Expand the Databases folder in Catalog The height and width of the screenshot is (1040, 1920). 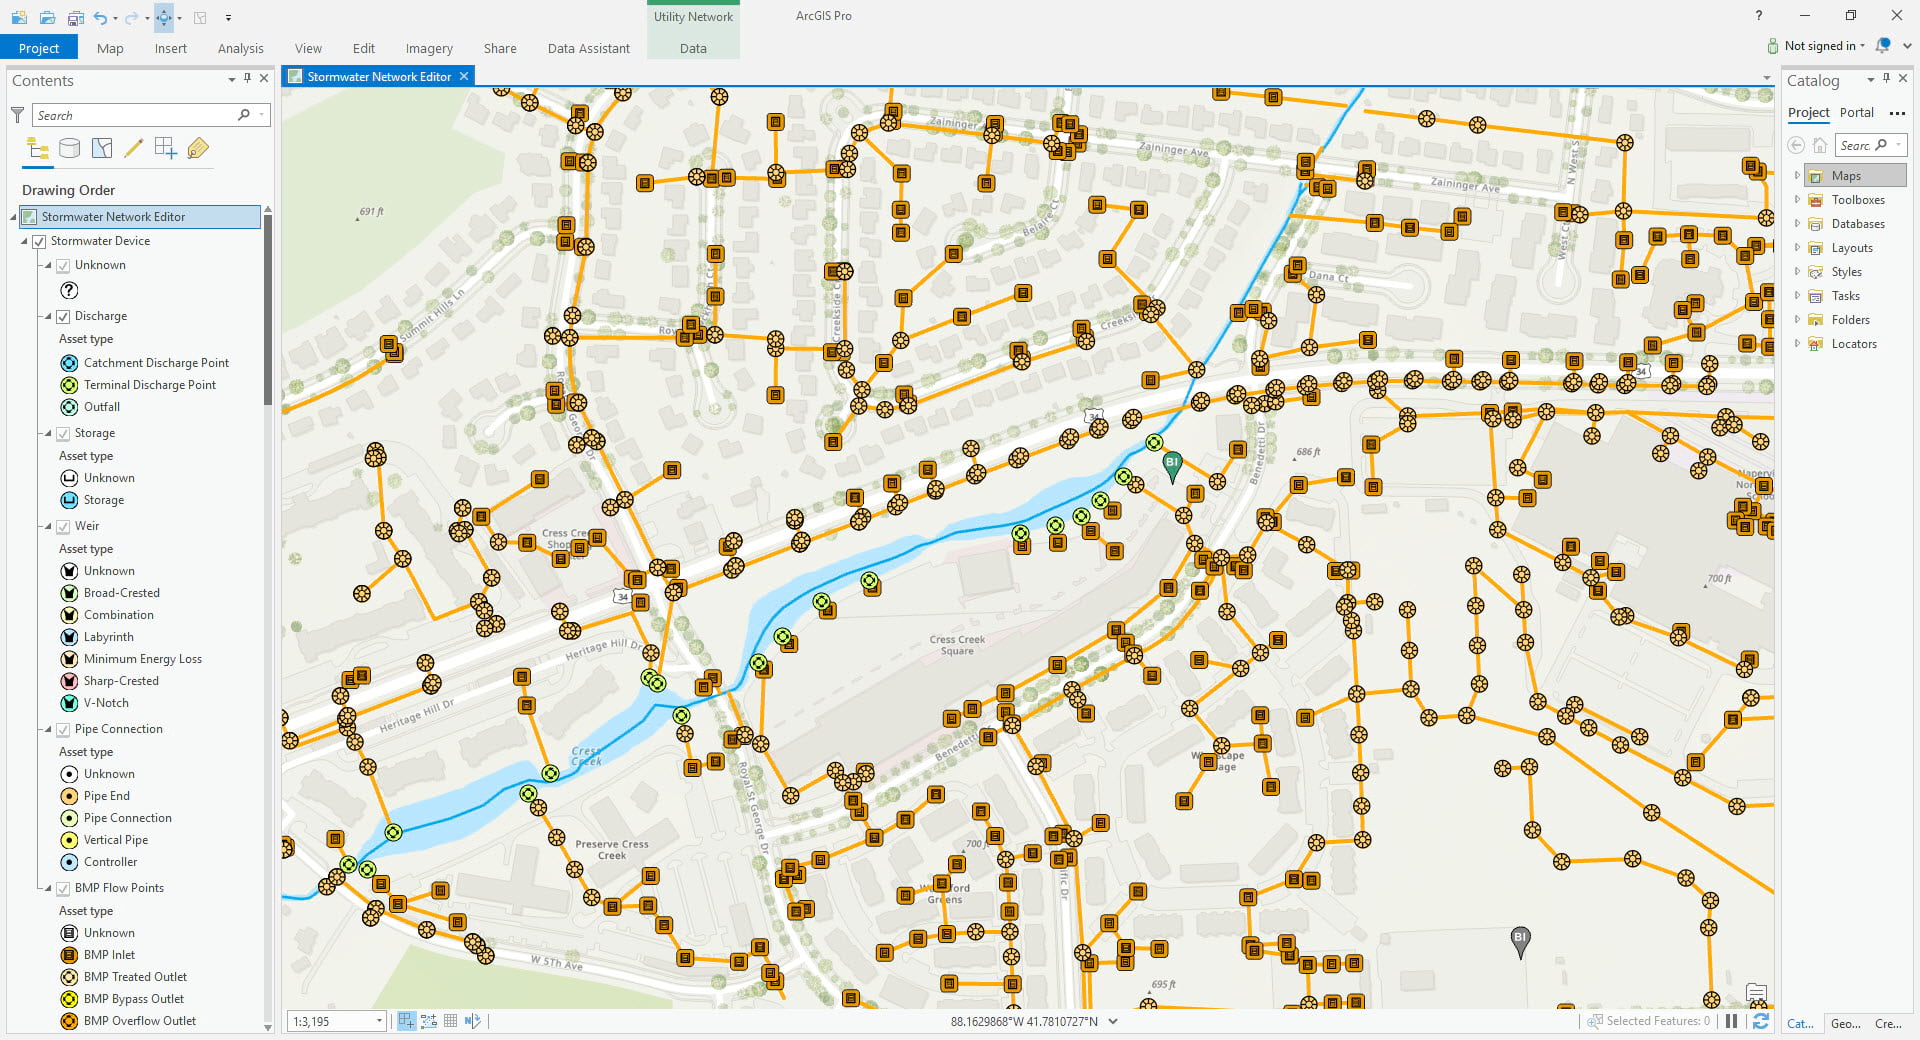(x=1797, y=224)
